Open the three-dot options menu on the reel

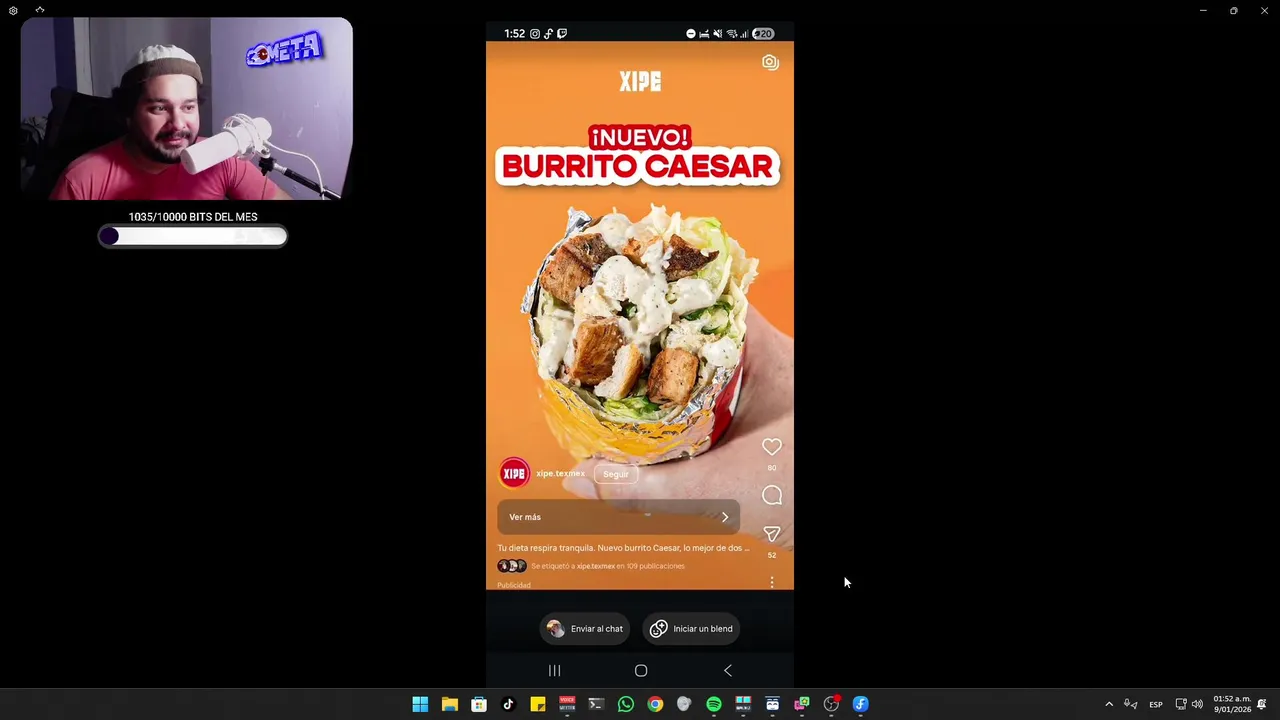pyautogui.click(x=771, y=582)
